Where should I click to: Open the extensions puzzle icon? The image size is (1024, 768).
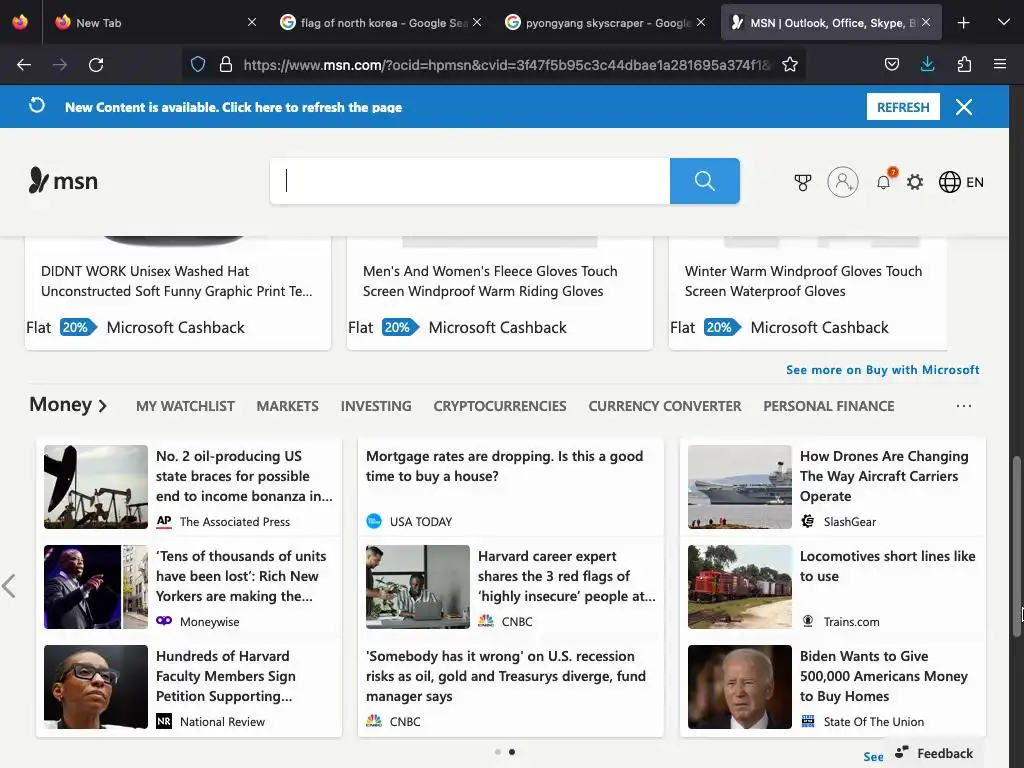[964, 64]
